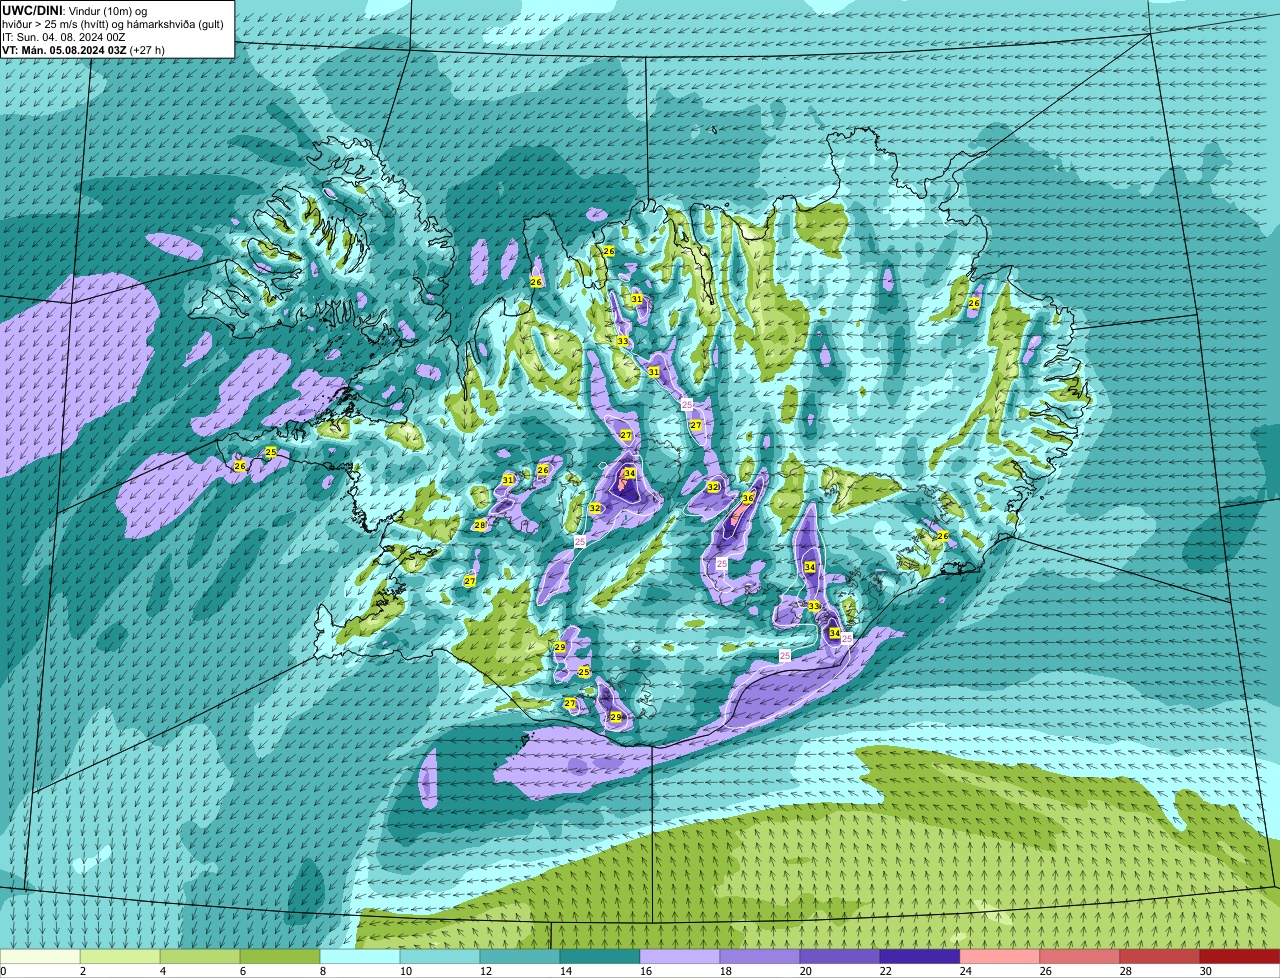Pick legend swatch between 12 and 14
This screenshot has height=978, width=1280.
pos(520,957)
